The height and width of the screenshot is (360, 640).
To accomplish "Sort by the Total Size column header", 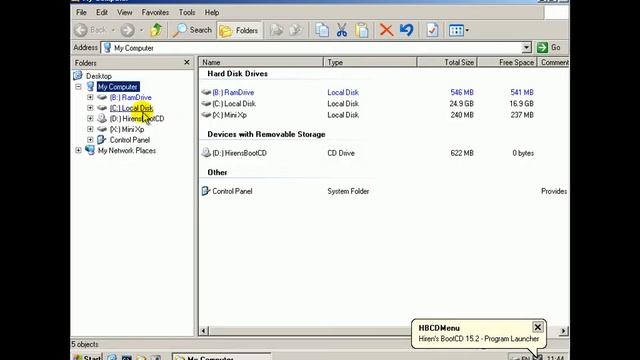I will point(447,62).
